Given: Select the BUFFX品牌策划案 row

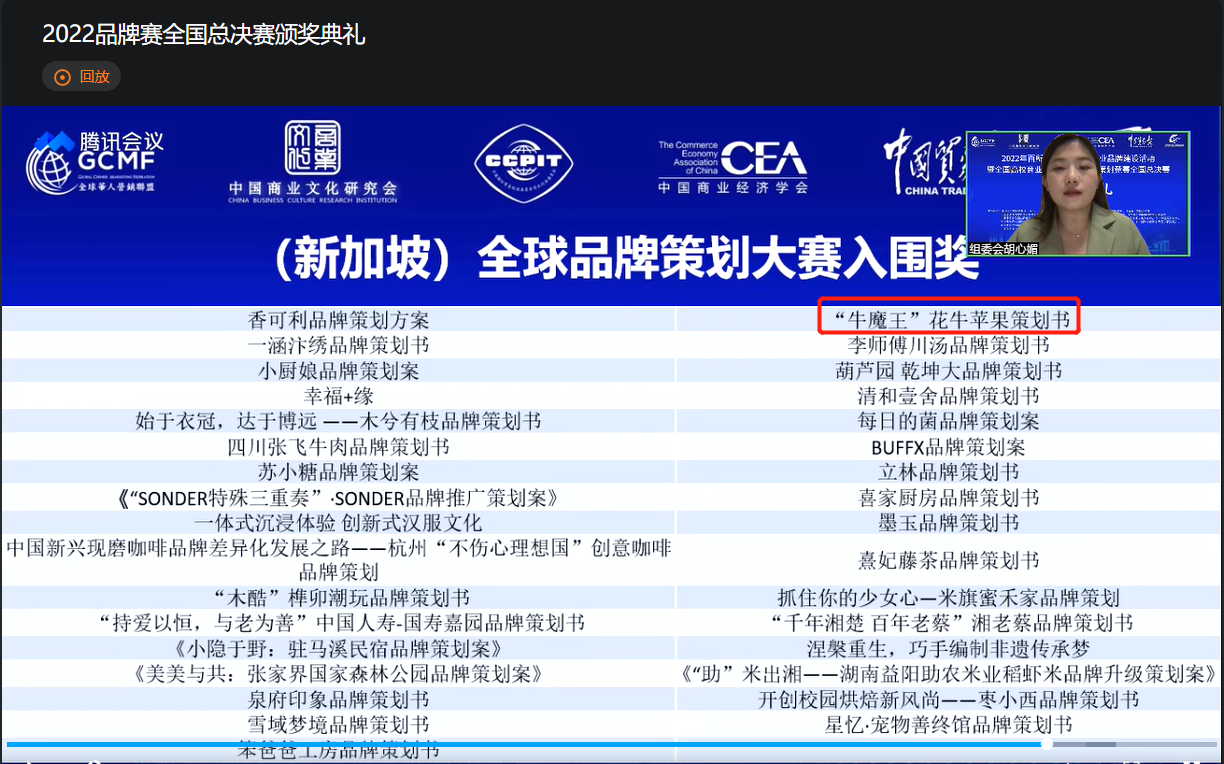Looking at the screenshot, I should click(x=948, y=447).
